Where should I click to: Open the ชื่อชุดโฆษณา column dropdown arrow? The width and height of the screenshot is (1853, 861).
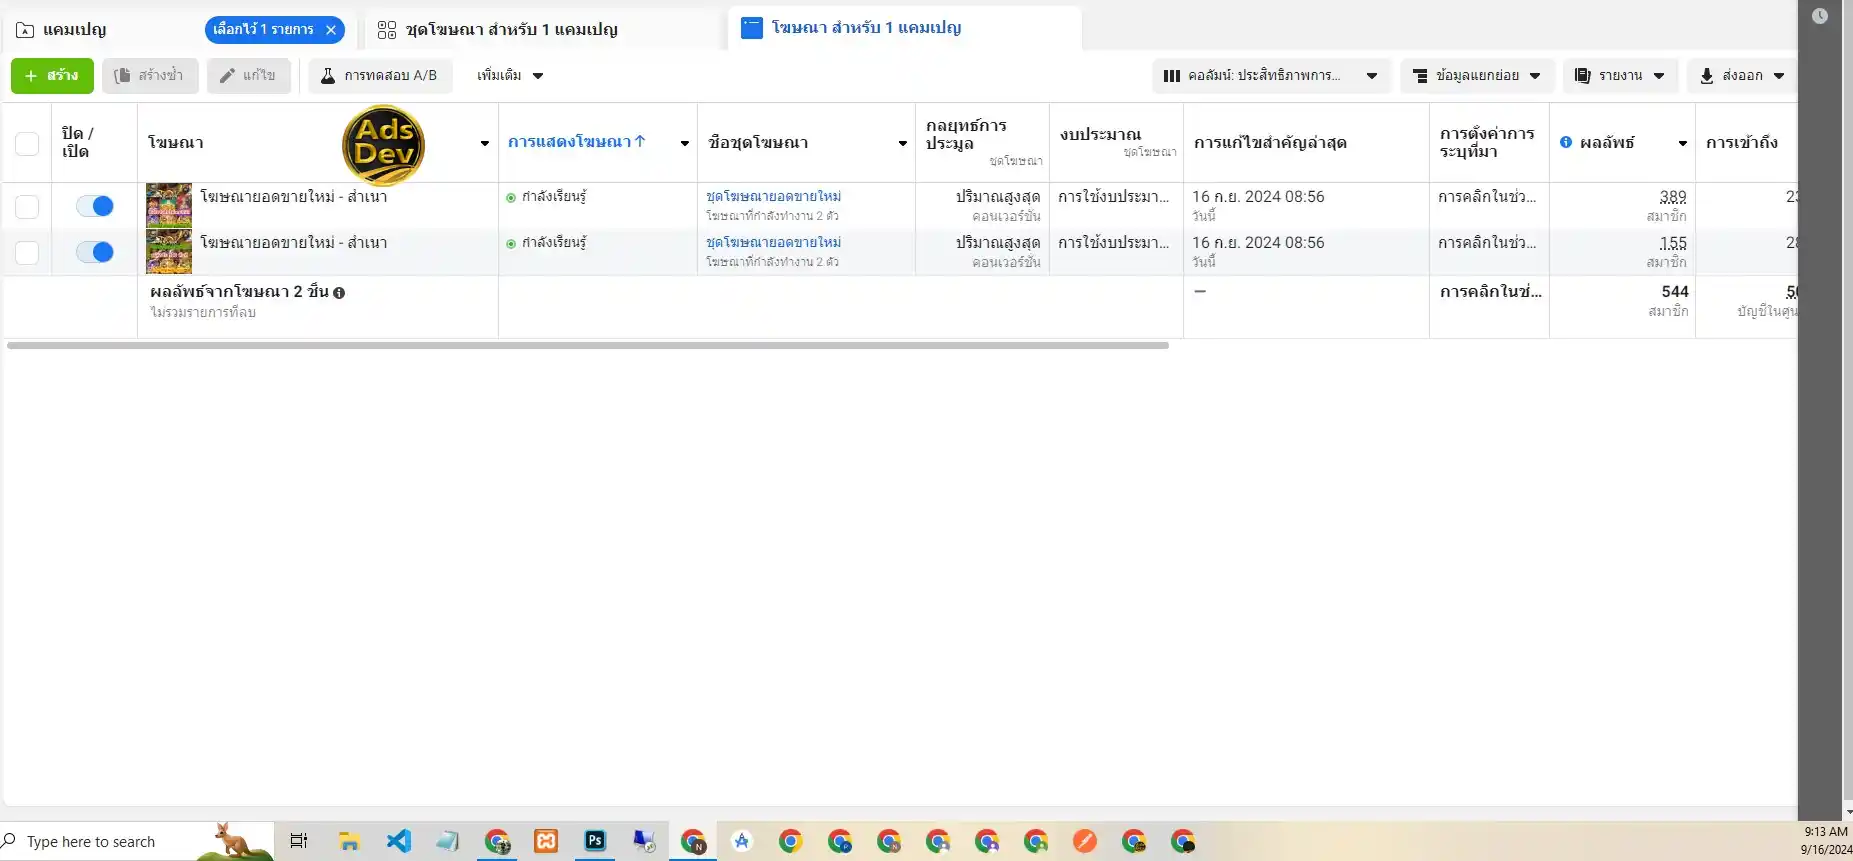[x=903, y=143]
